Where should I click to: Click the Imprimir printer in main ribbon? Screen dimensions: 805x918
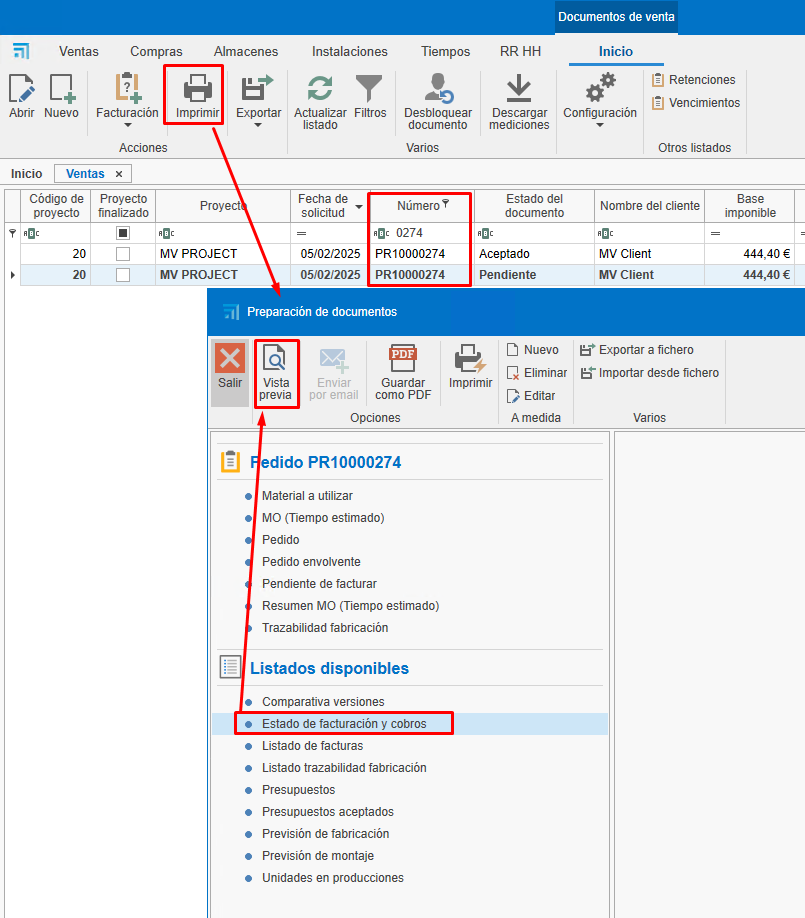click(x=197, y=89)
